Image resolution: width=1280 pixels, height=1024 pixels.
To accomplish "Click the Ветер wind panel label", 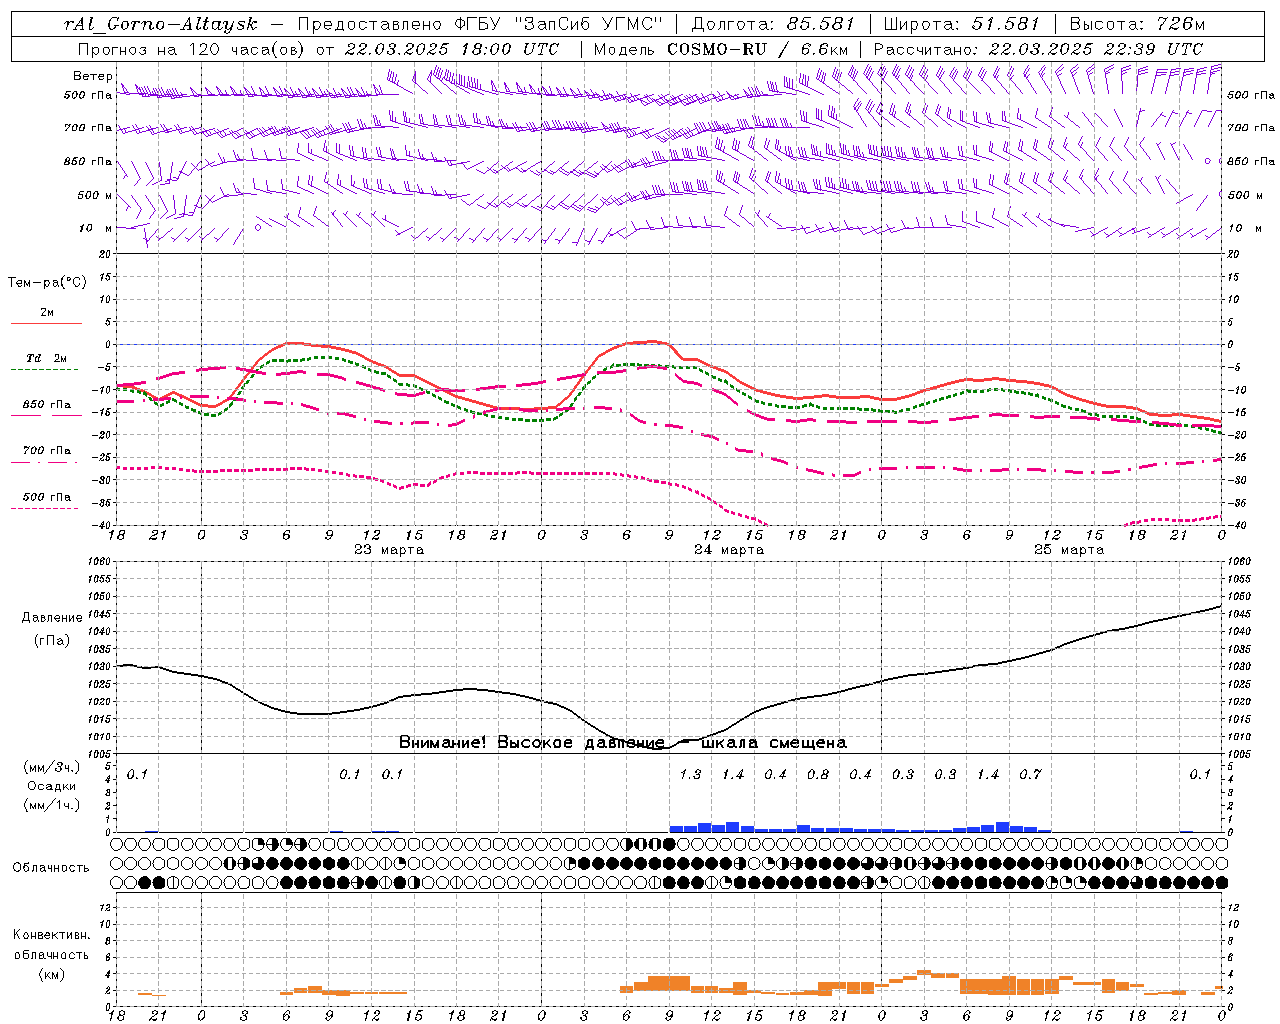I will pos(92,76).
